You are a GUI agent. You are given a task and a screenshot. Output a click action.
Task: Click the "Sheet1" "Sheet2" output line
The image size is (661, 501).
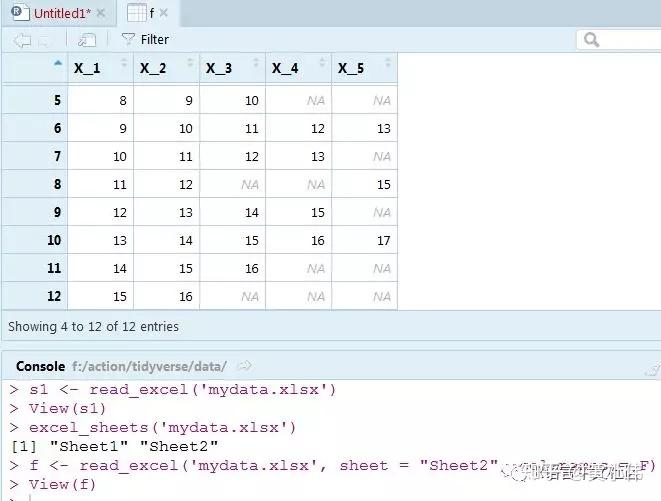pyautogui.click(x=115, y=446)
